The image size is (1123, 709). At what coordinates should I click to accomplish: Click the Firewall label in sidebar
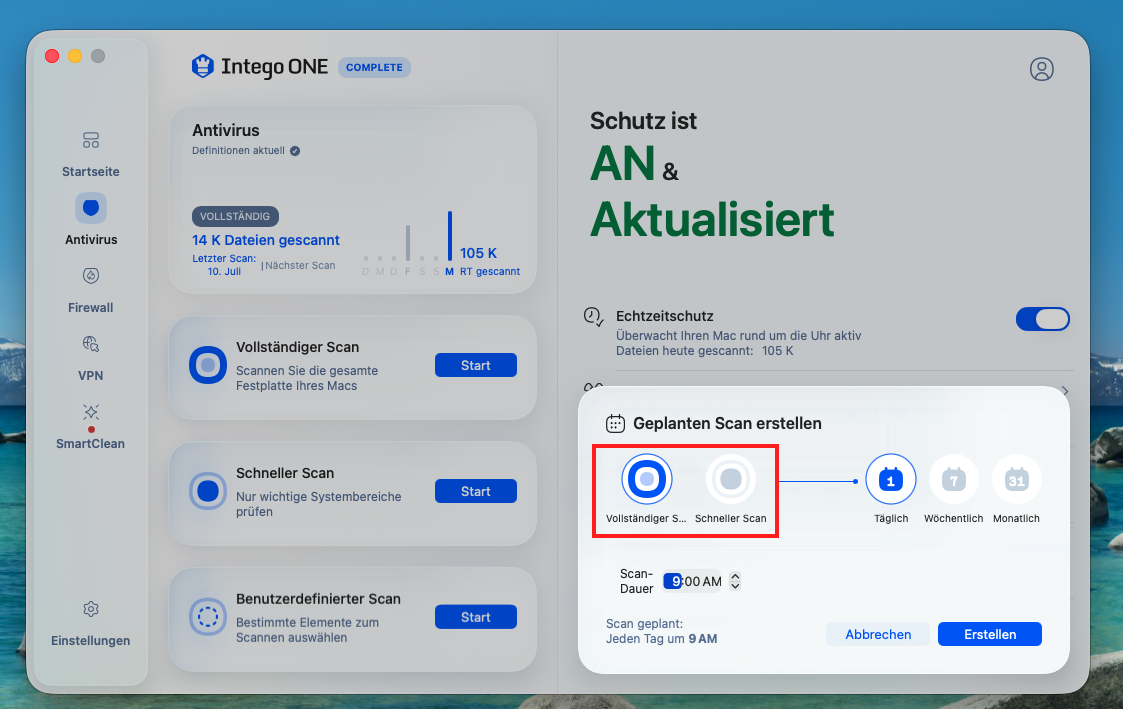91,308
